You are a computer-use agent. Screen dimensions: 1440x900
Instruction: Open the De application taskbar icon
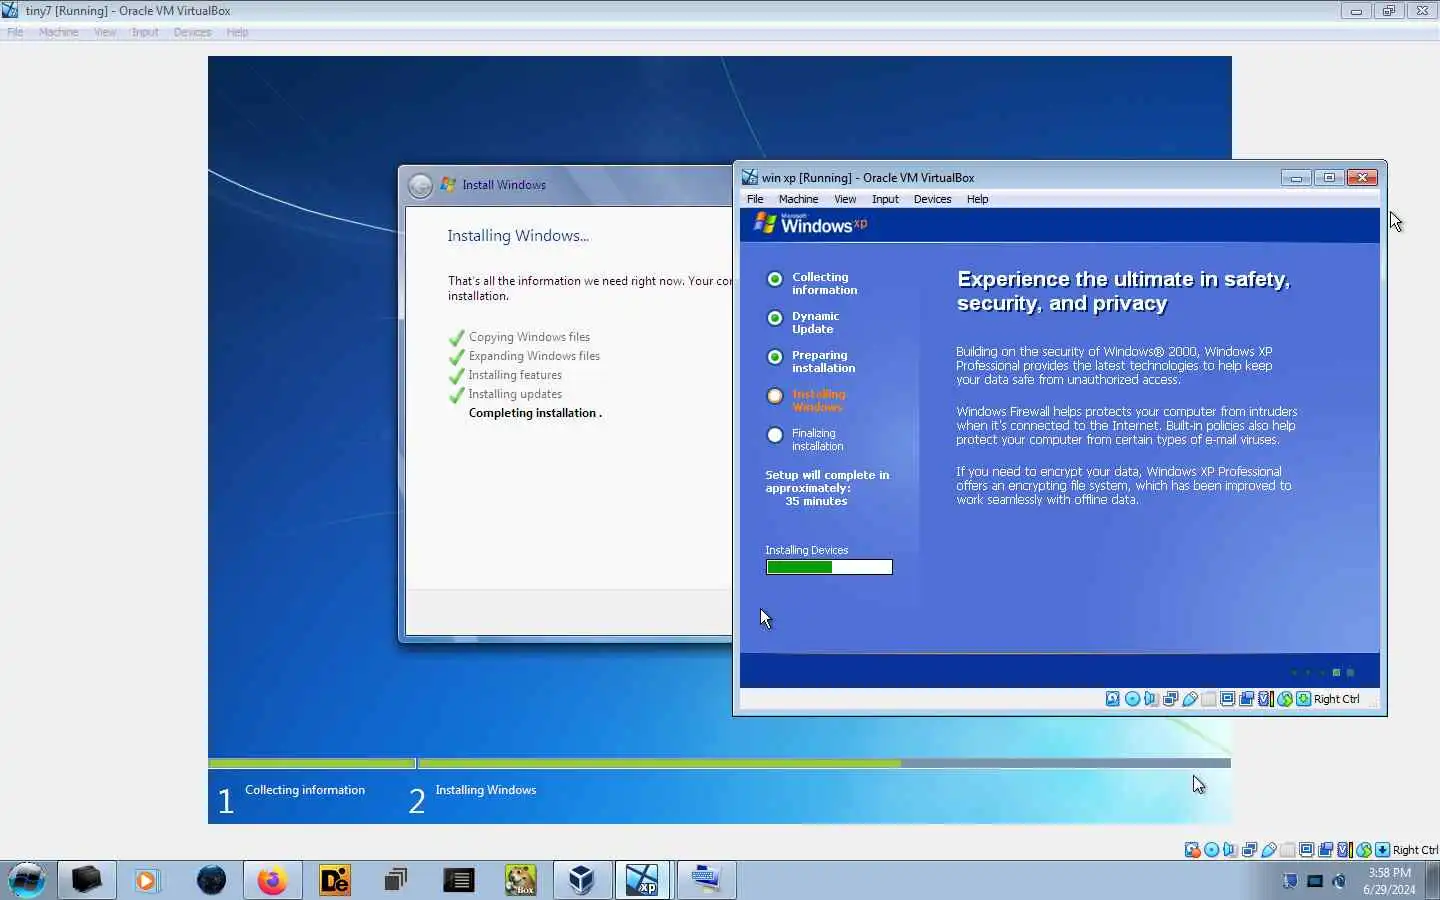334,880
